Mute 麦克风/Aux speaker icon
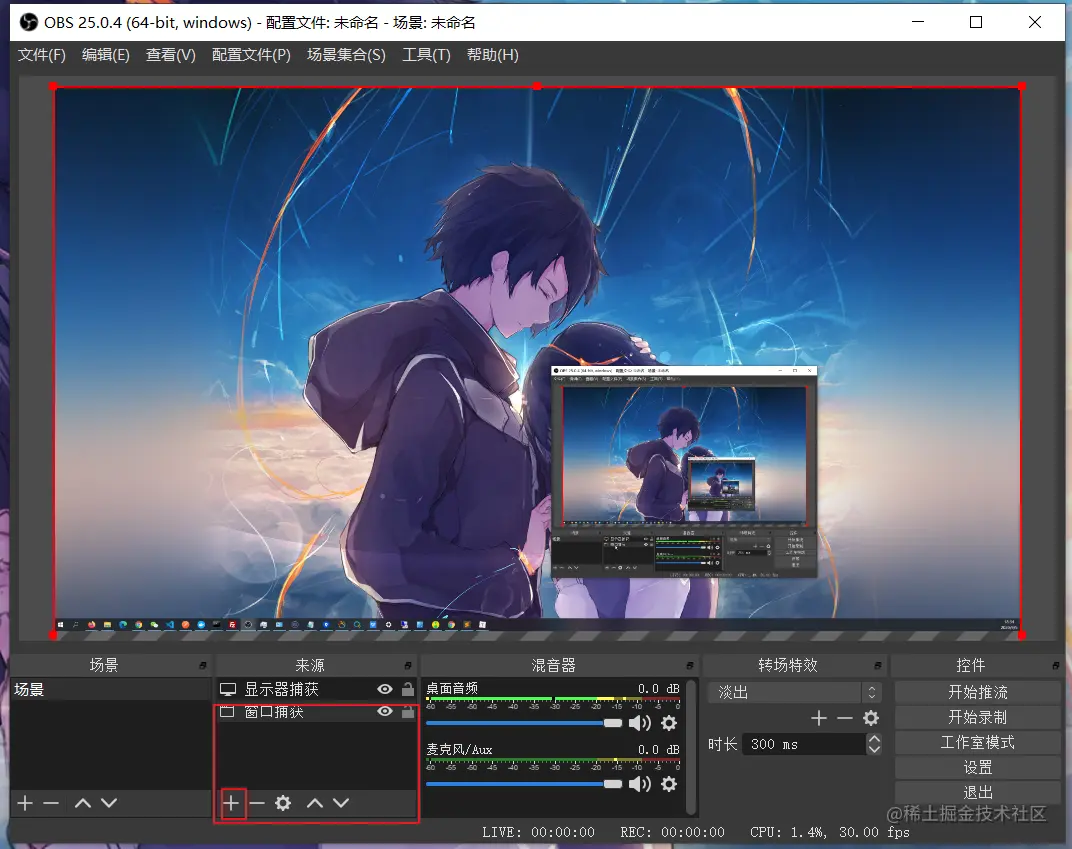The height and width of the screenshot is (849, 1072). click(x=640, y=784)
